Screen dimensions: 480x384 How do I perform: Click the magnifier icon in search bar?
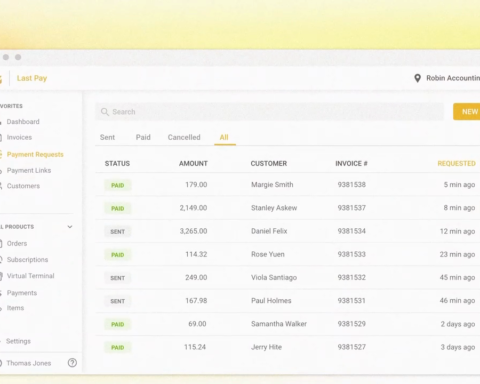[105, 112]
